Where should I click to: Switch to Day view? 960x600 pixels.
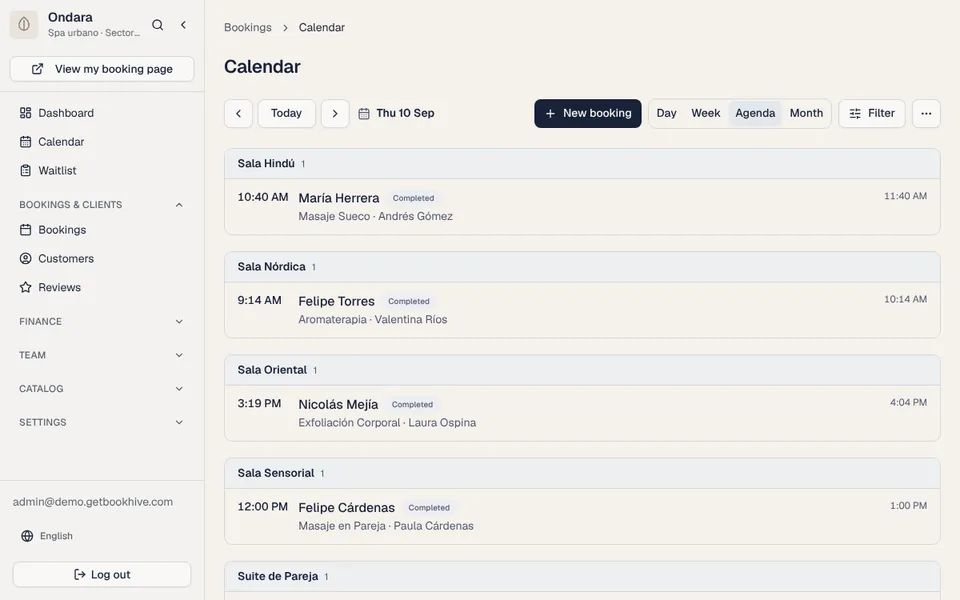666,113
